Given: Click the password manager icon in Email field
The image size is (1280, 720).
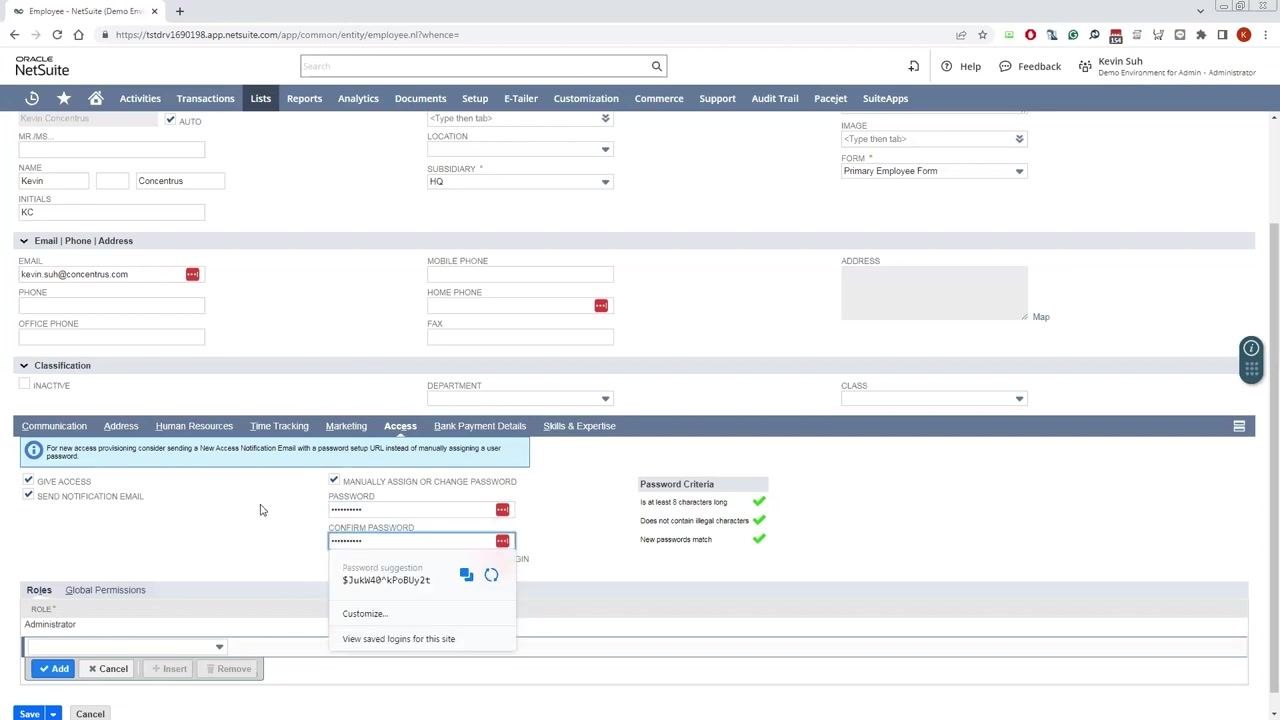Looking at the screenshot, I should coord(192,274).
